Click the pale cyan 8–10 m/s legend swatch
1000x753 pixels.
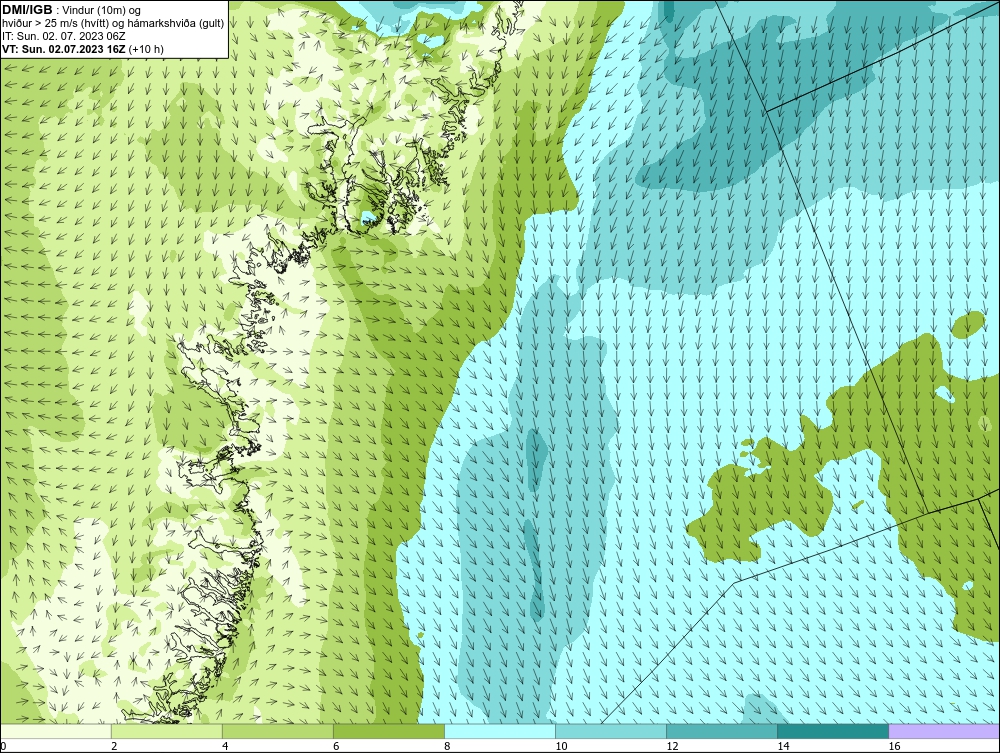pyautogui.click(x=500, y=731)
